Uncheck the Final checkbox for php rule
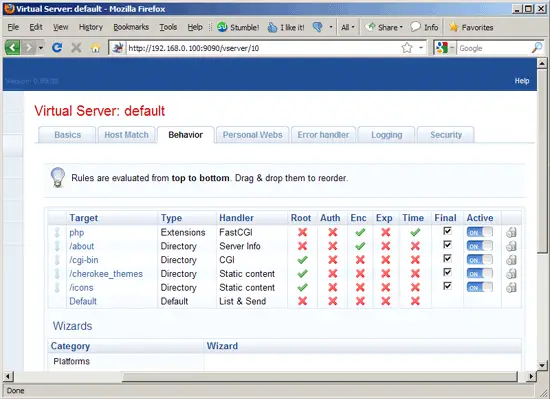This screenshot has width=550, height=399. pyautogui.click(x=447, y=231)
